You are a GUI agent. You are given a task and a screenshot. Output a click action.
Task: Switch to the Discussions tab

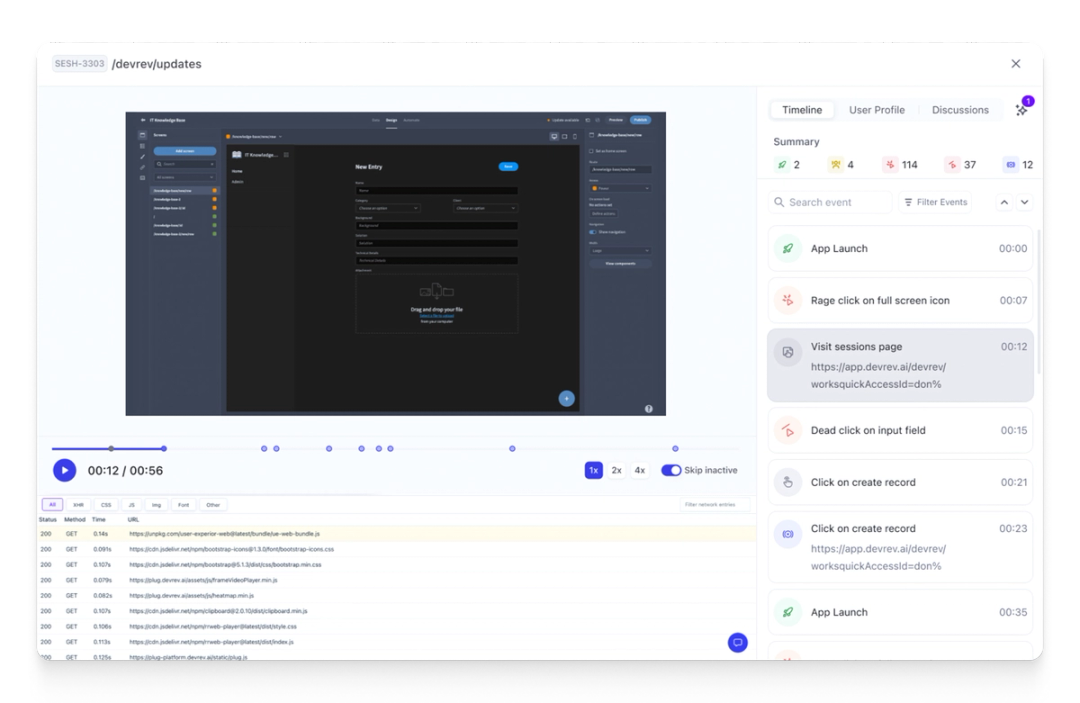960,109
